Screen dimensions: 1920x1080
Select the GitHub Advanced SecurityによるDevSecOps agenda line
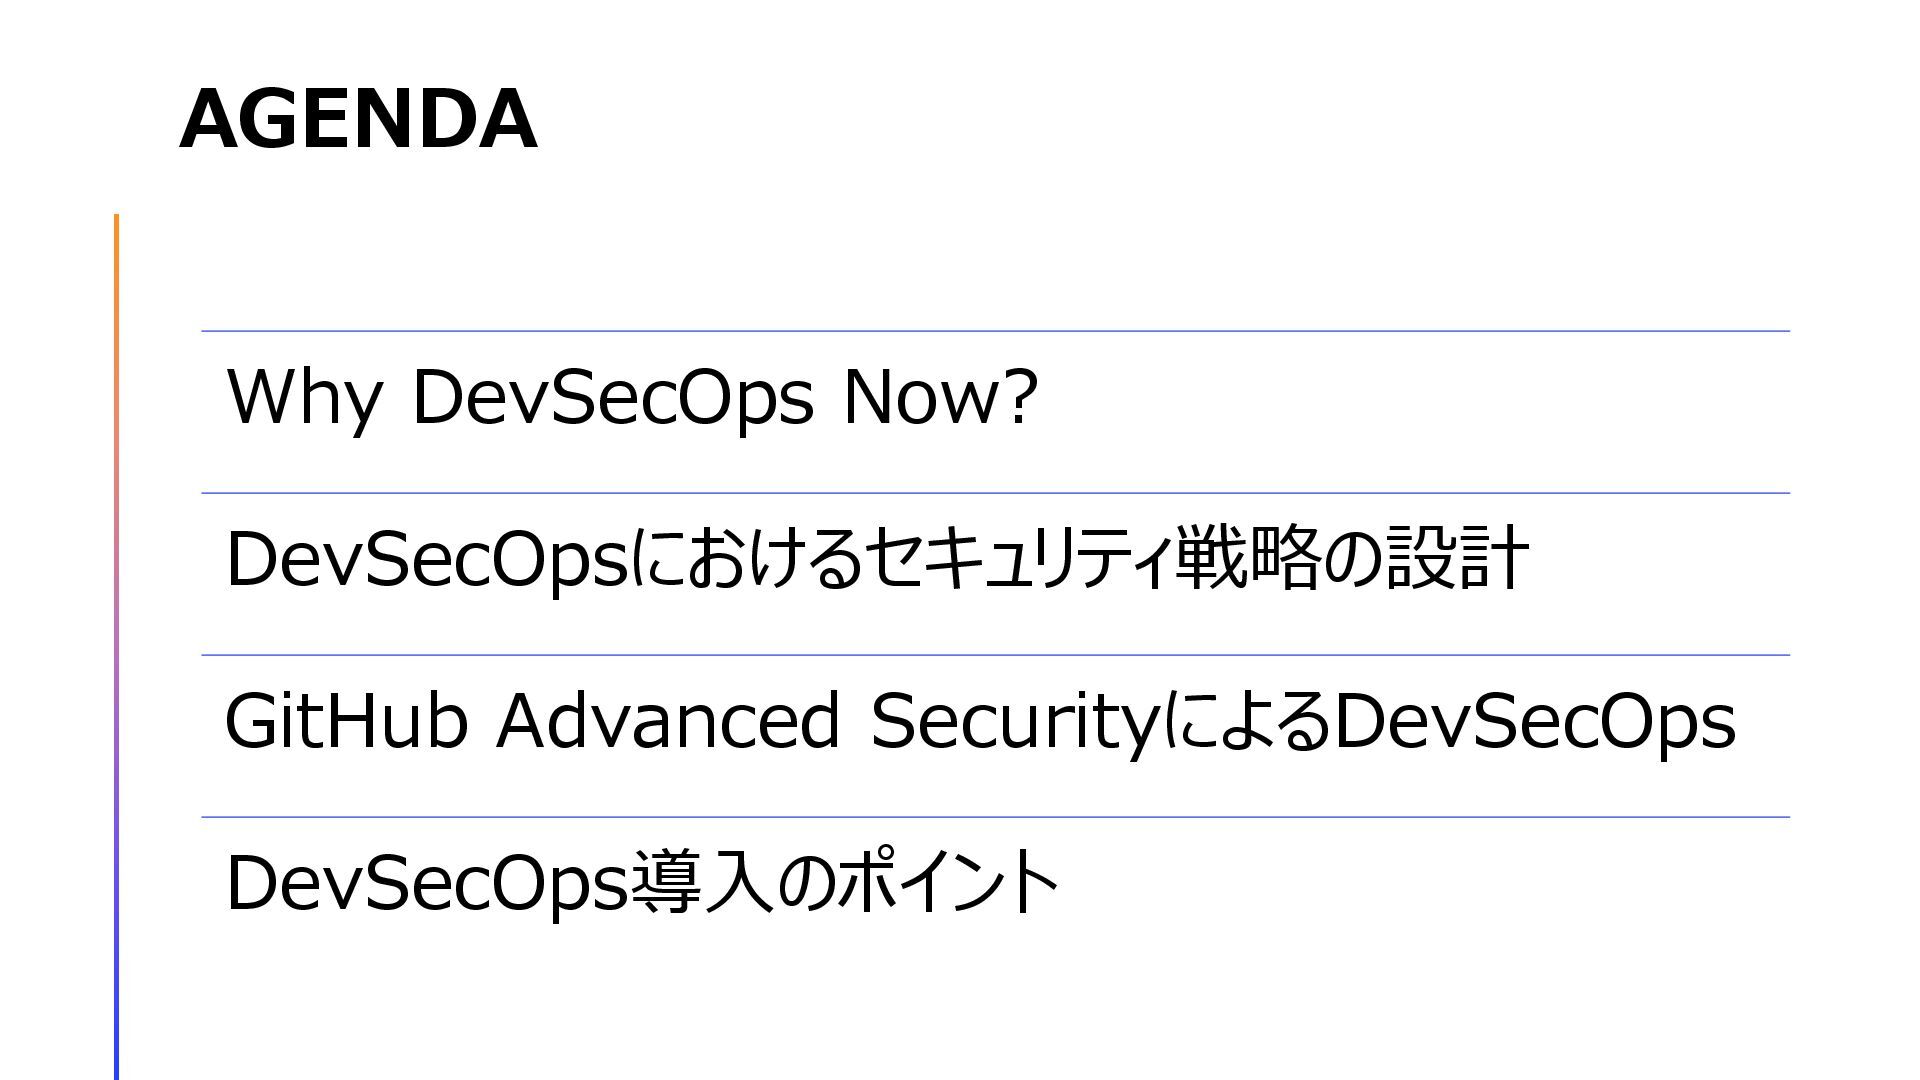[980, 721]
